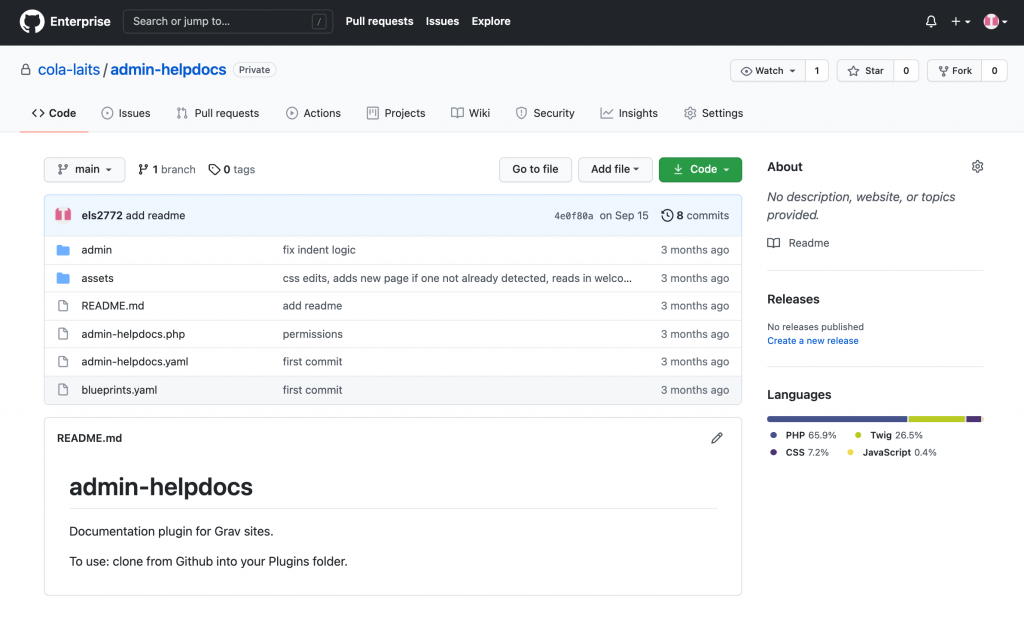Click the private repository lock icon
Viewport: 1024px width, 619px height.
(x=25, y=70)
